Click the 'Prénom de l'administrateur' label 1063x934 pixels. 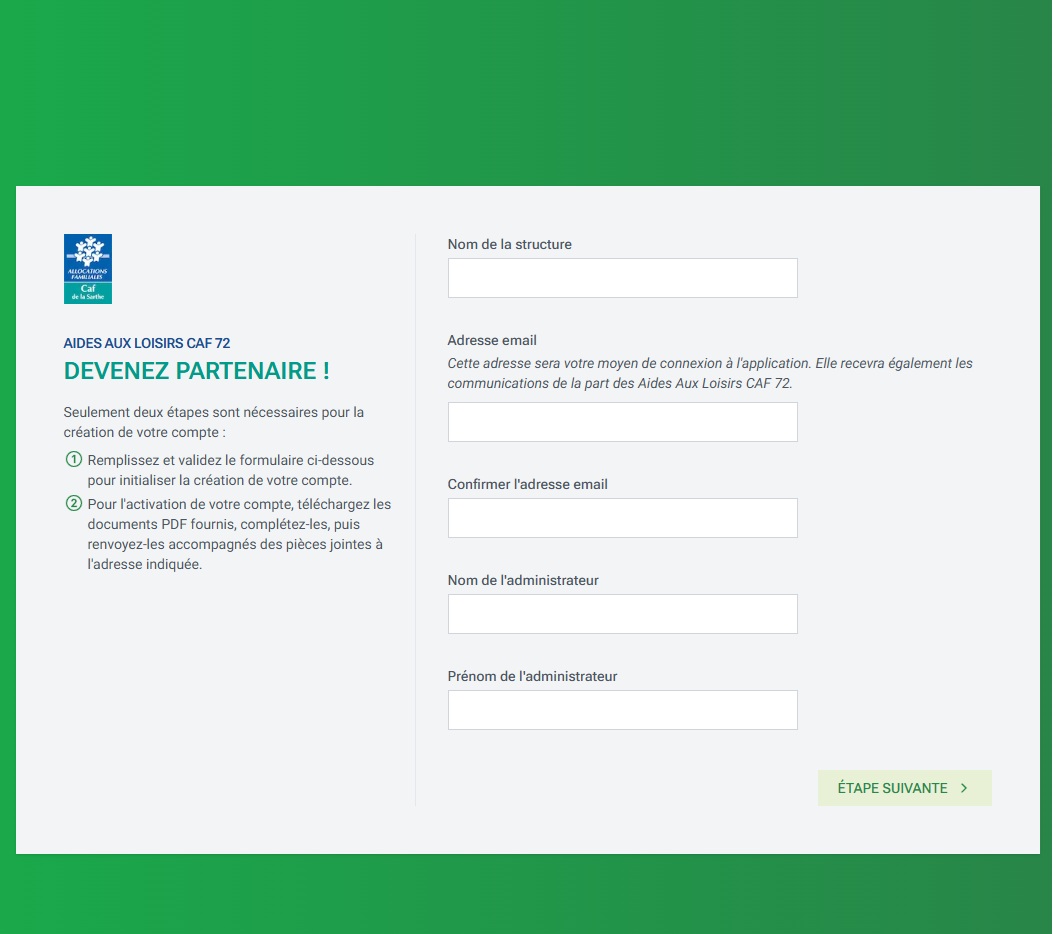tap(532, 676)
